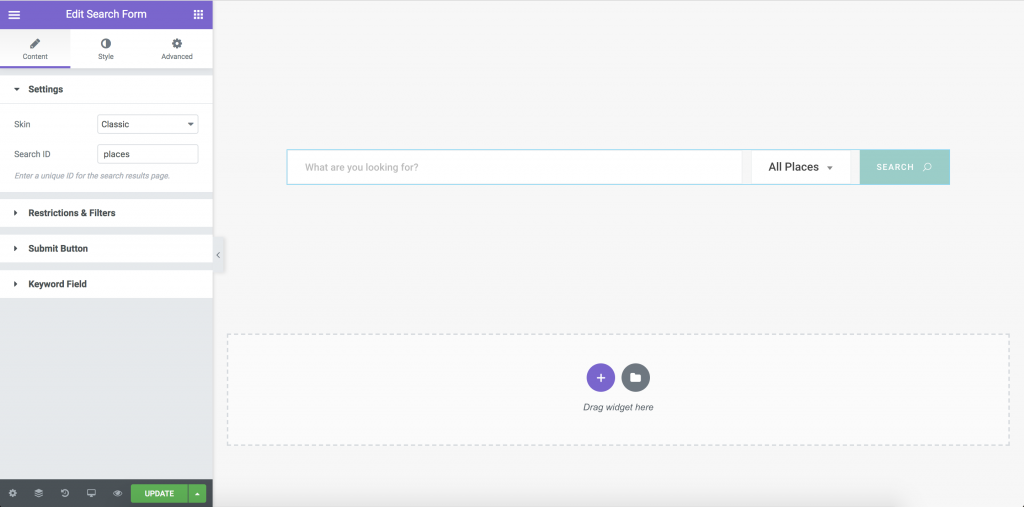Click the 'Drag widget here' text
The image size is (1024, 507).
(x=618, y=407)
